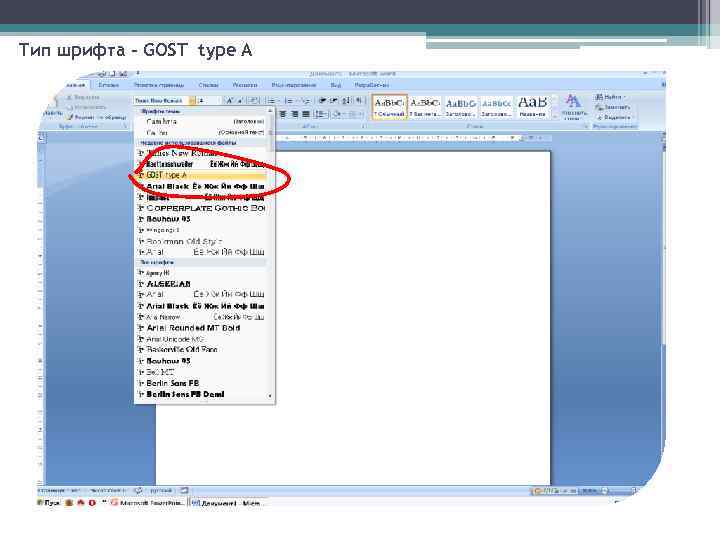Screen dimensions: 720x540
Task: Open the Рецензирование tab
Action: tap(294, 85)
